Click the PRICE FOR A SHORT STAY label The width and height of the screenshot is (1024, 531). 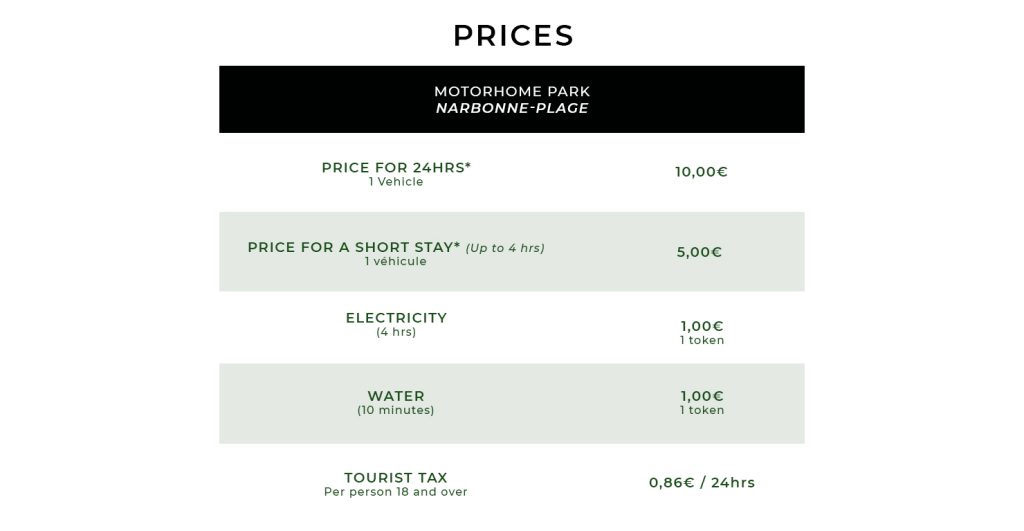(353, 248)
